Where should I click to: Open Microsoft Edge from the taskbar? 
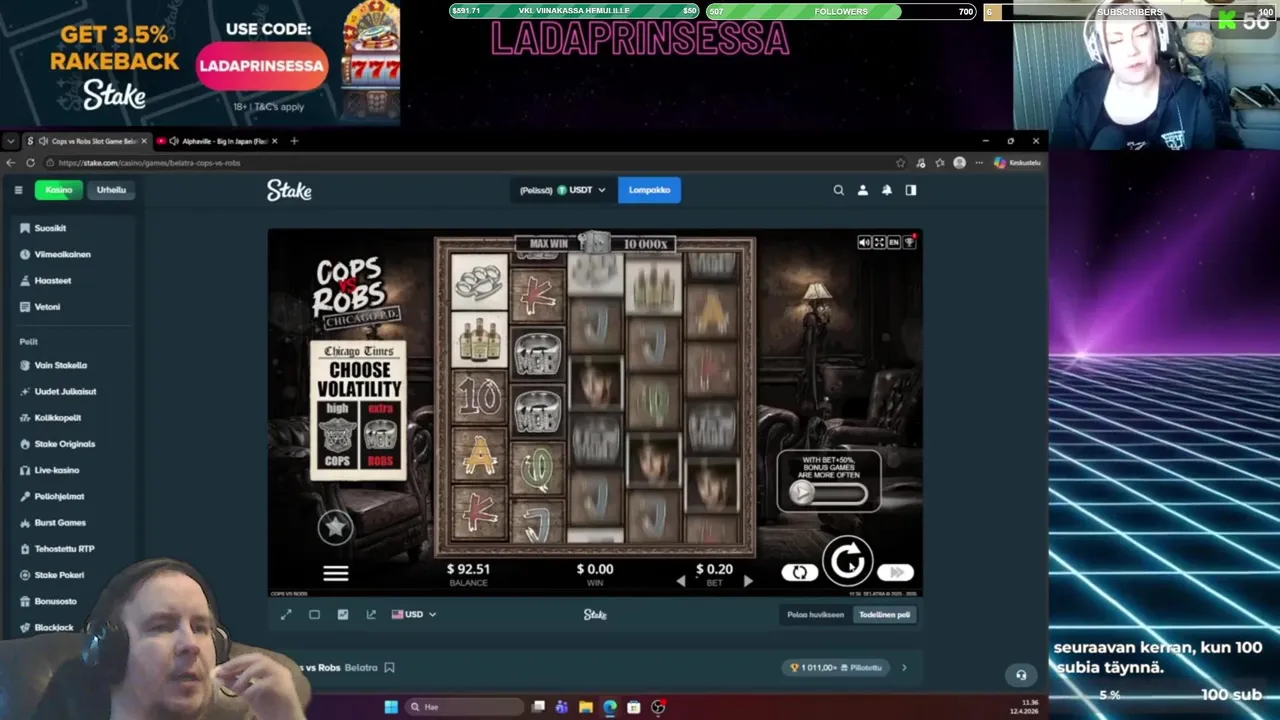(610, 707)
